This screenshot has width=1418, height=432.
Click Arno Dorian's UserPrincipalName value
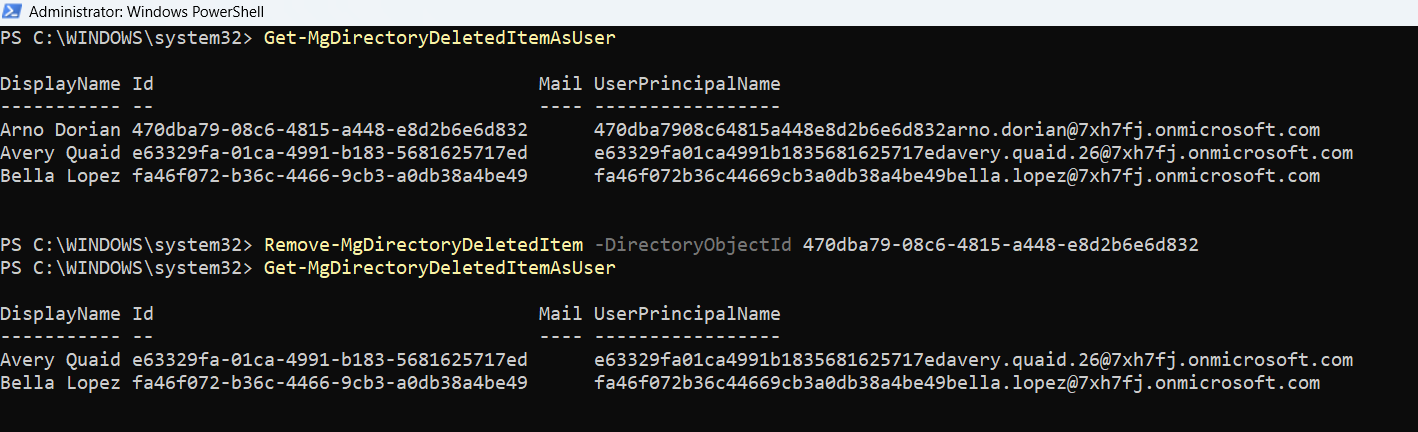click(x=956, y=130)
